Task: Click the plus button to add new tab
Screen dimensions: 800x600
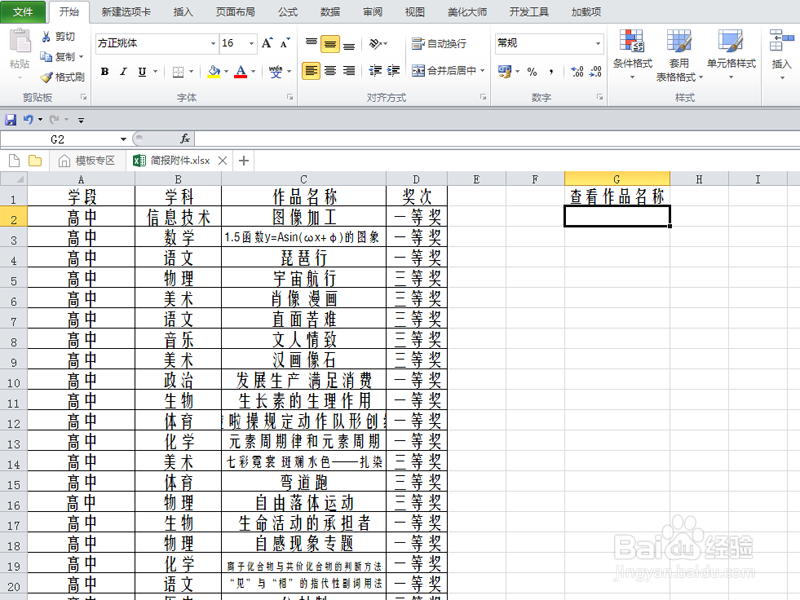Action: tap(244, 161)
